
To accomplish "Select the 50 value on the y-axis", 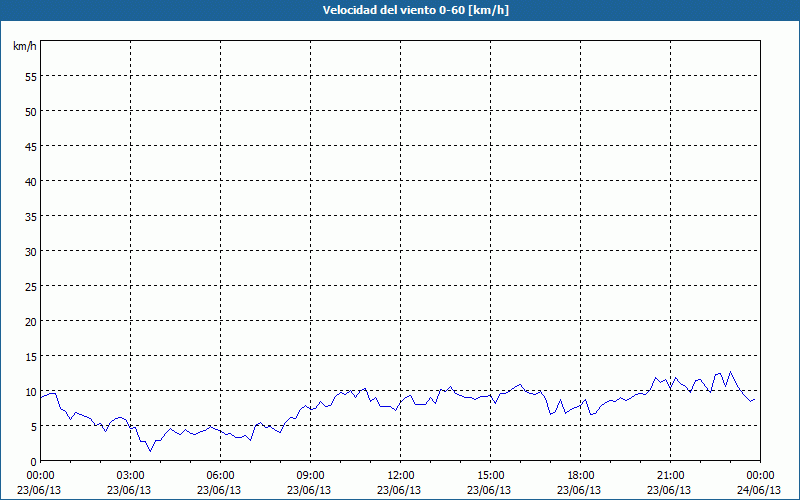I will pos(30,111).
